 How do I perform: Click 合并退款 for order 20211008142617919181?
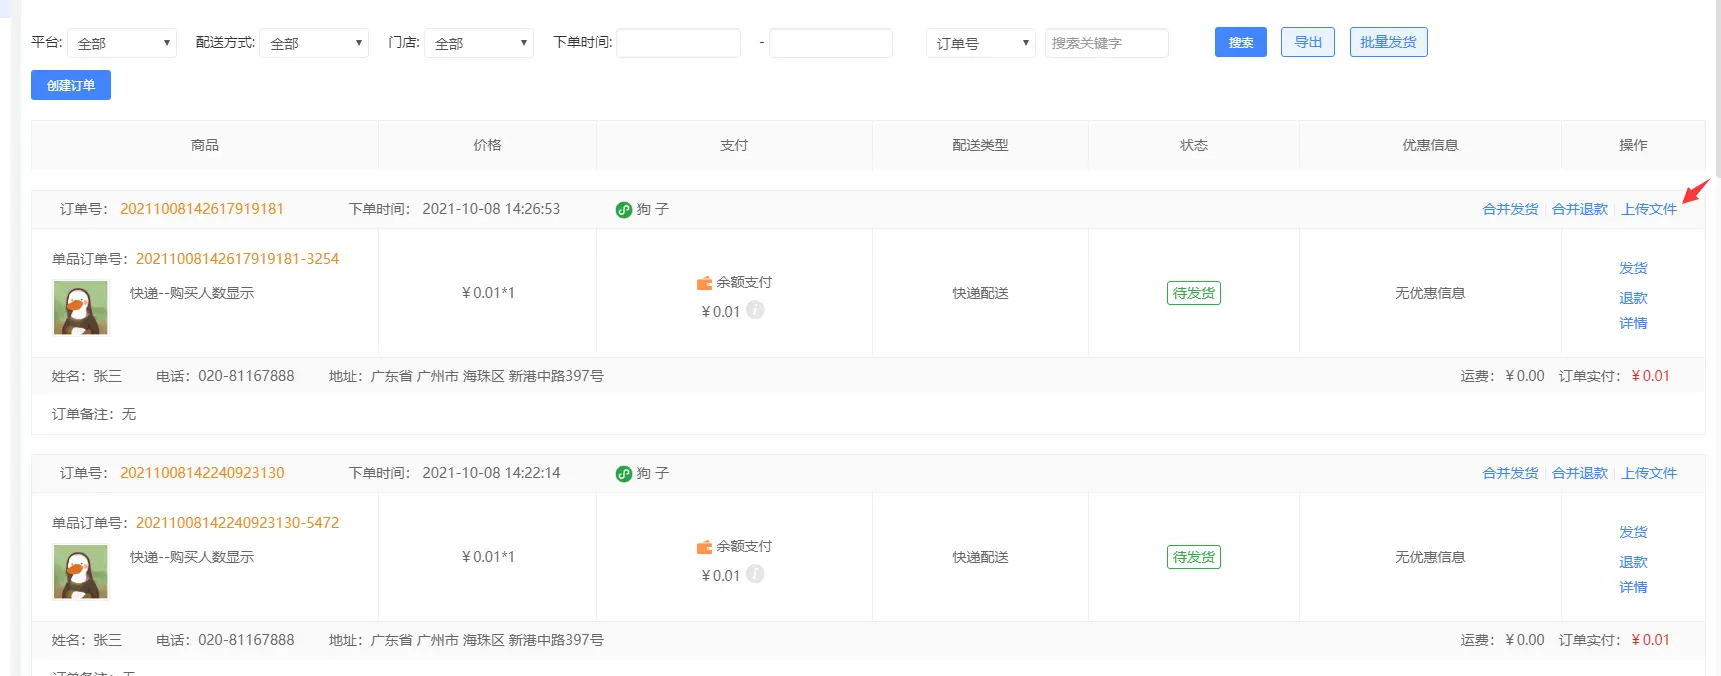(1580, 209)
